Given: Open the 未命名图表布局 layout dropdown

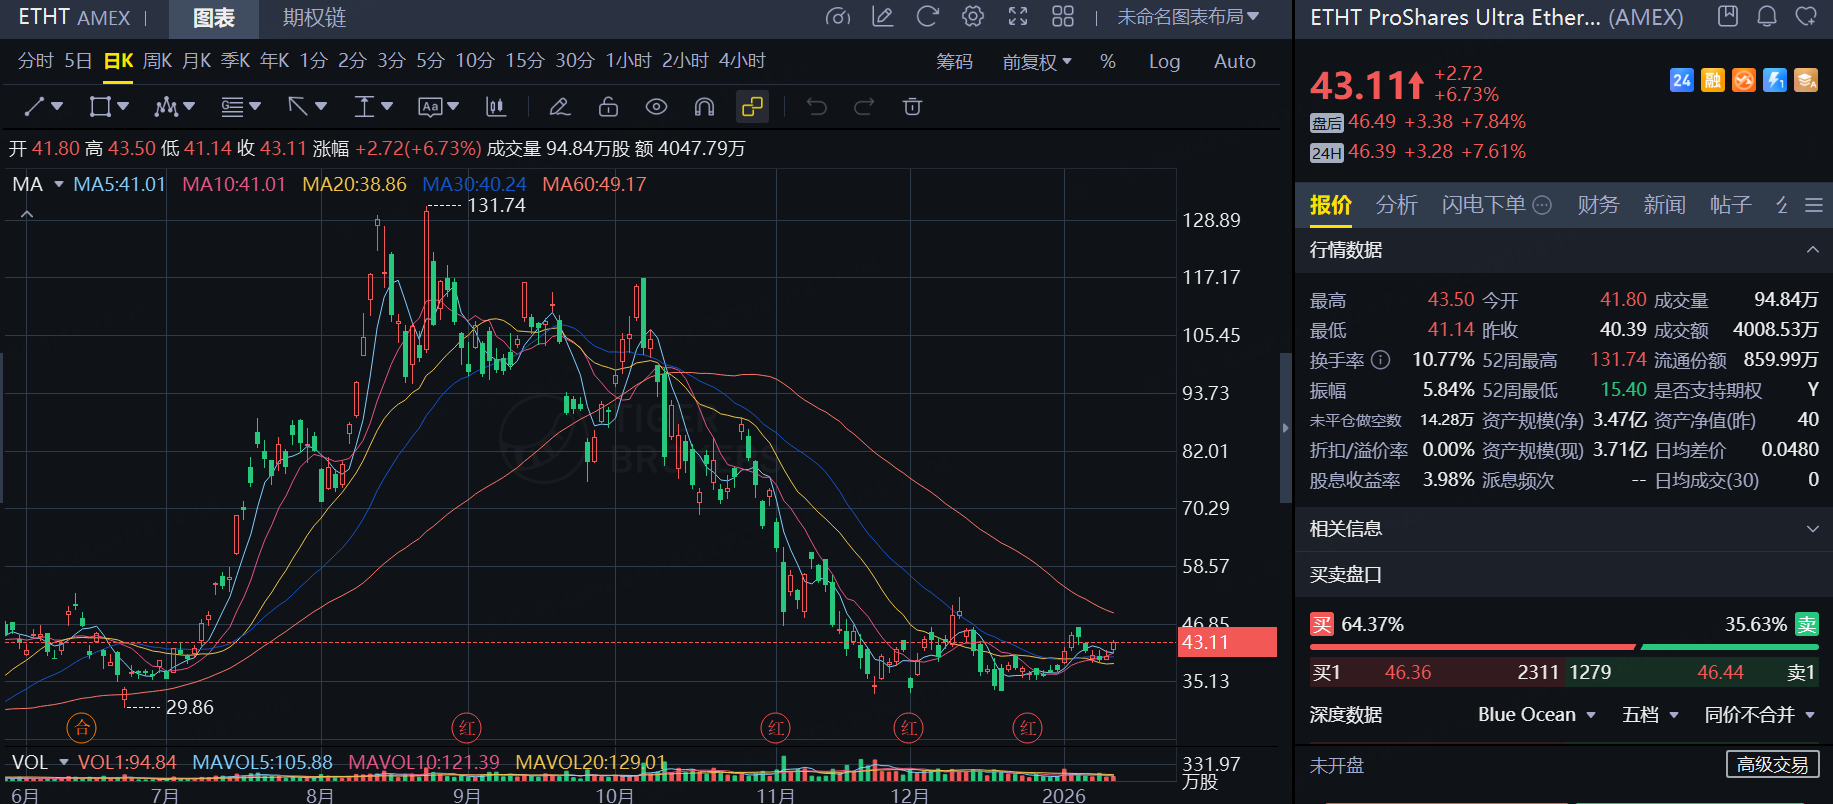Looking at the screenshot, I should [1188, 17].
